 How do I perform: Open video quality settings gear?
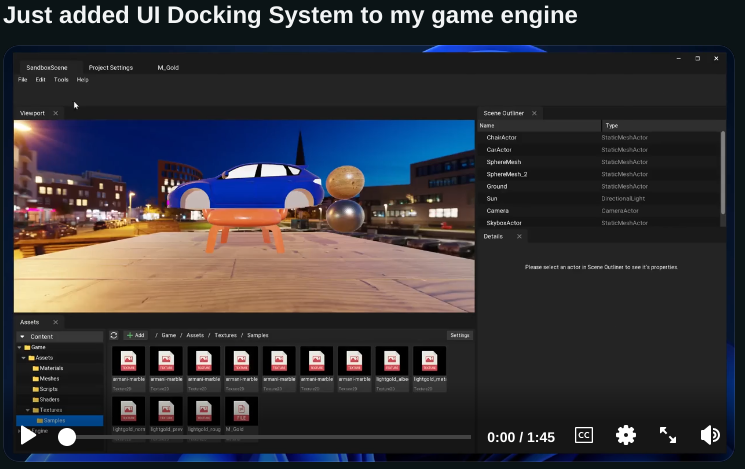pyautogui.click(x=626, y=435)
